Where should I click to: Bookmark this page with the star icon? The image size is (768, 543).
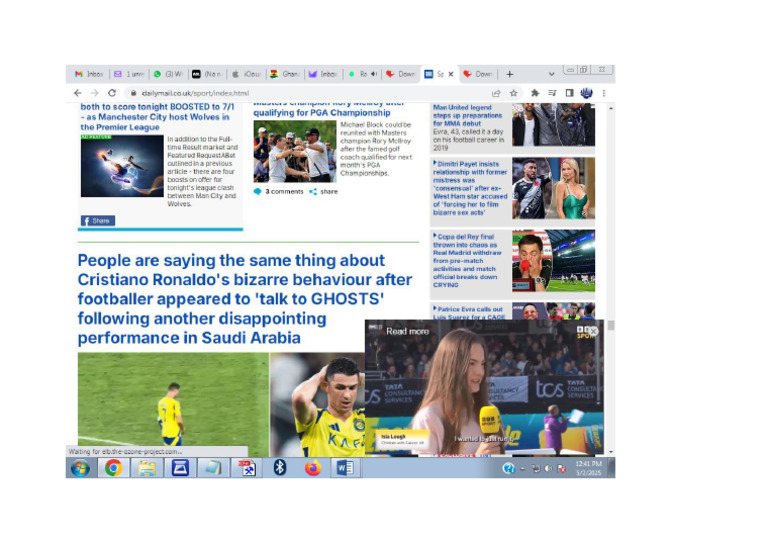[x=513, y=93]
